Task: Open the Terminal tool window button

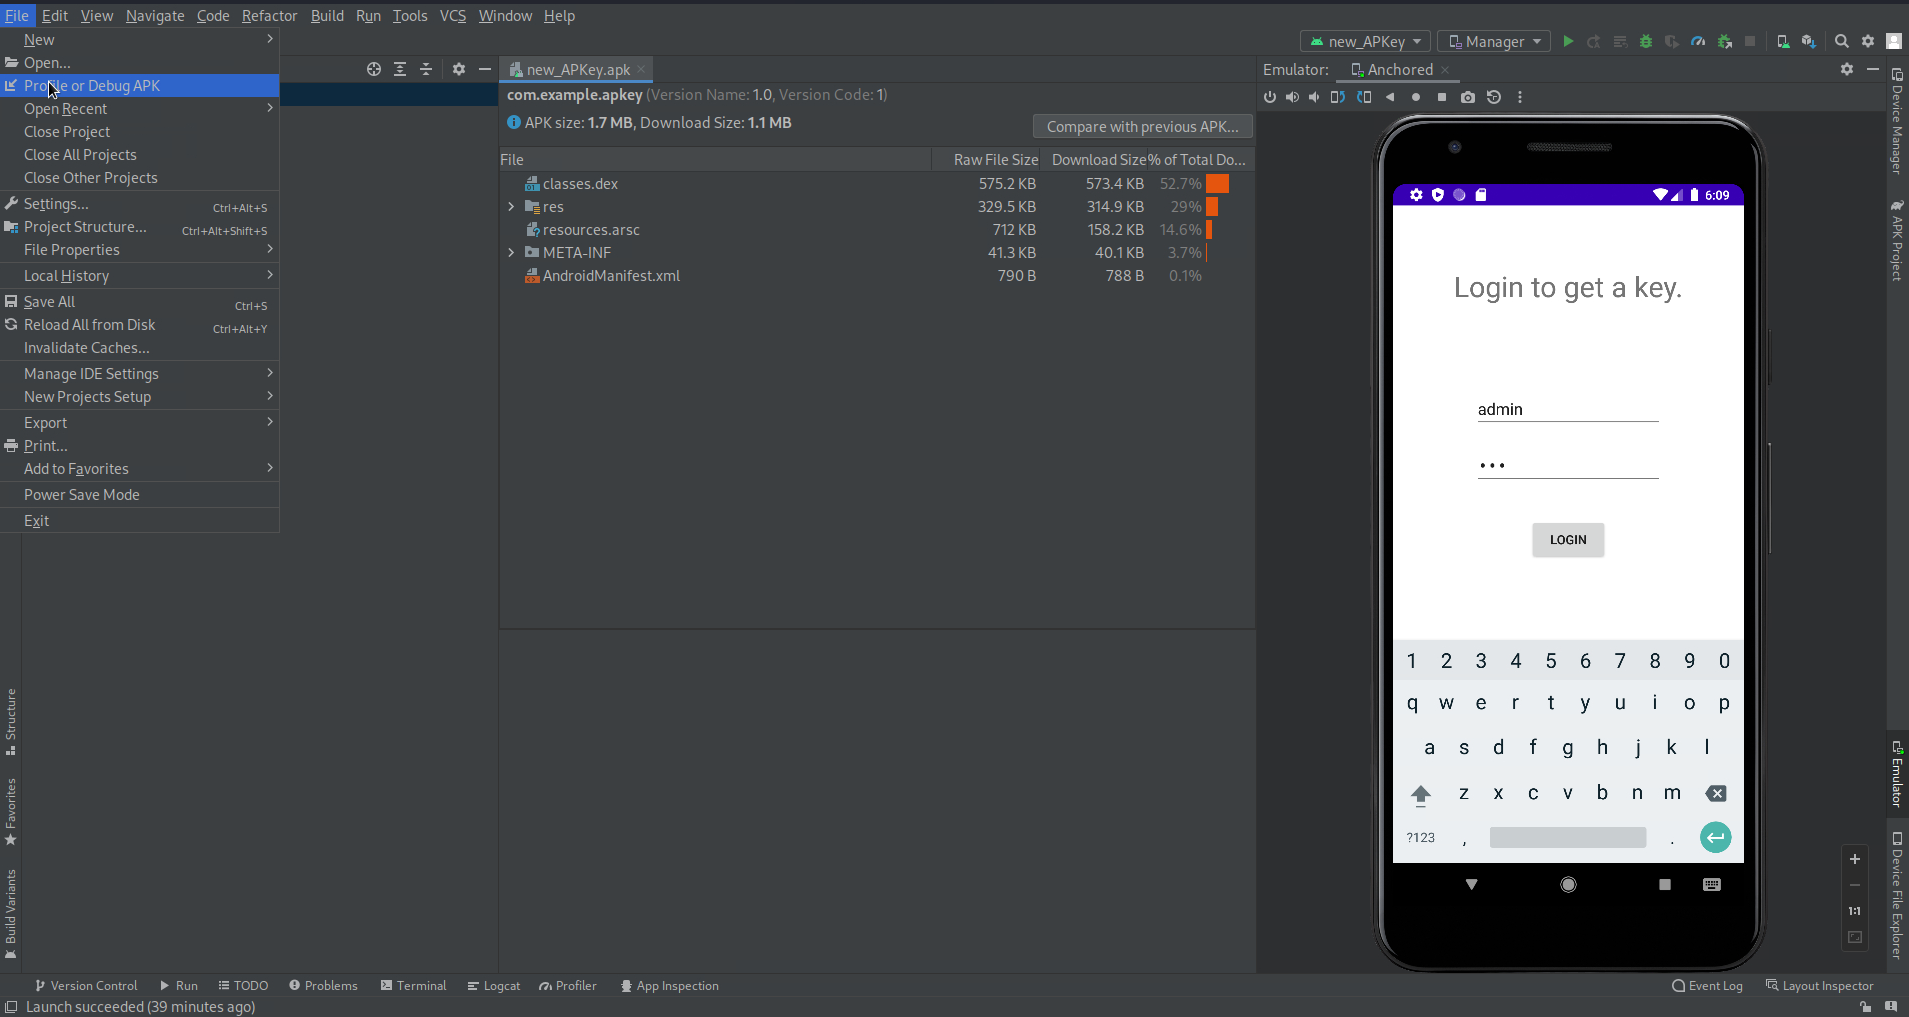Action: pos(413,985)
